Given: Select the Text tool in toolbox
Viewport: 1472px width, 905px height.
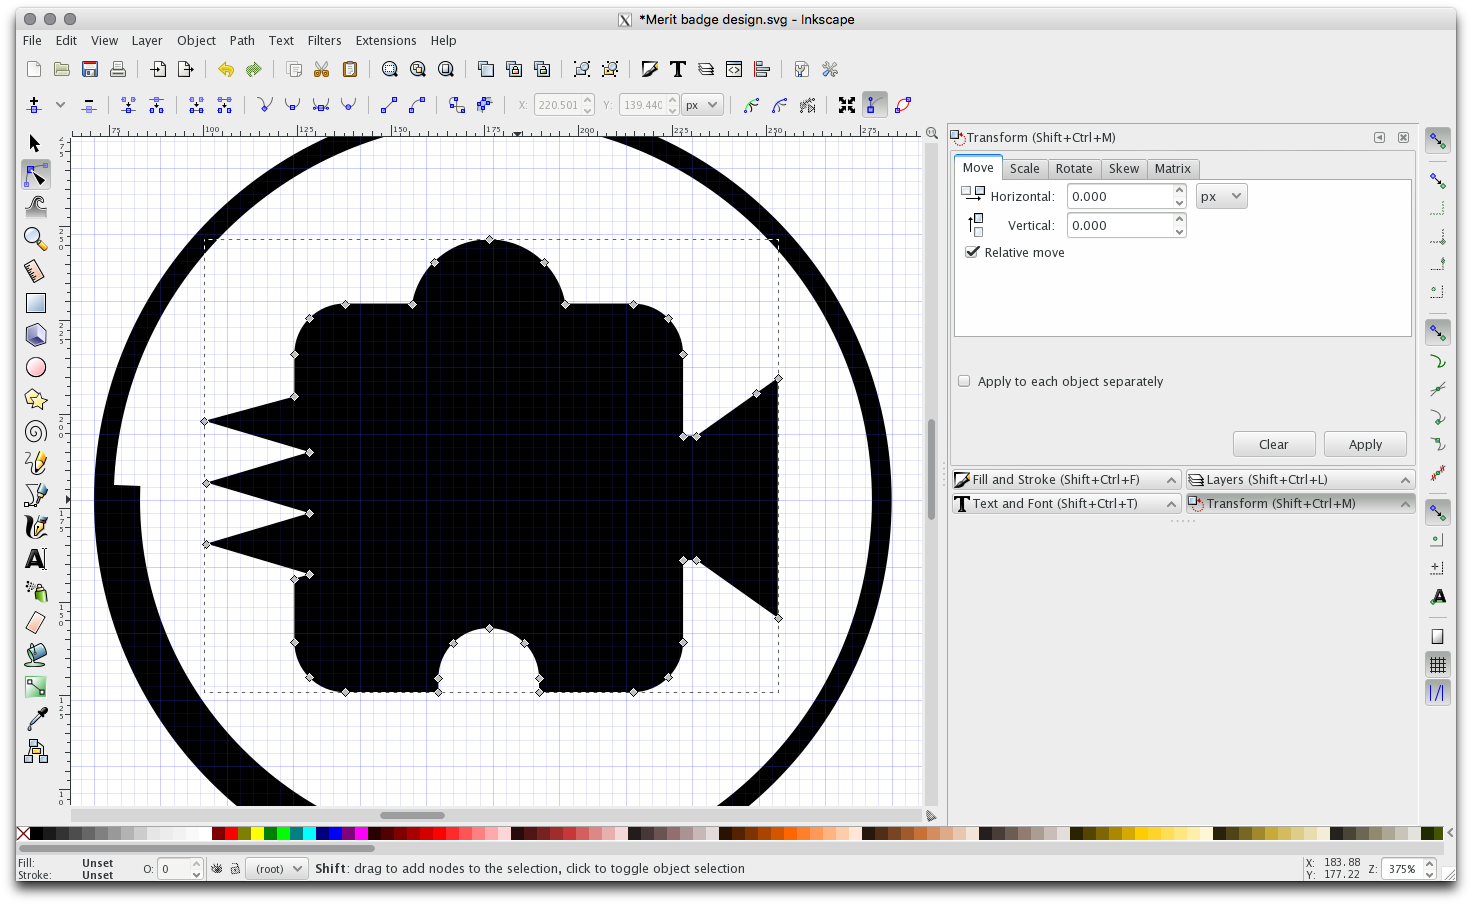Looking at the screenshot, I should [x=35, y=559].
